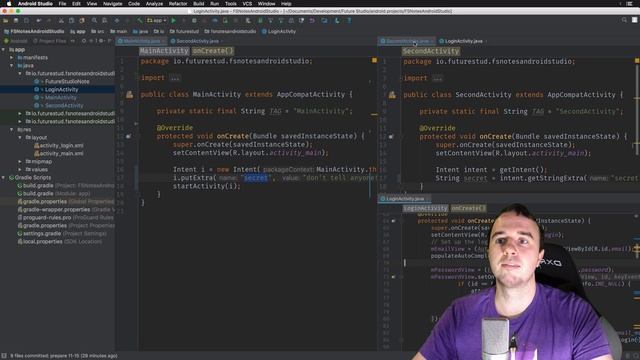Click FSNotesAndroidStudio in navigation bar
The height and width of the screenshot is (360, 640).
(34, 31)
